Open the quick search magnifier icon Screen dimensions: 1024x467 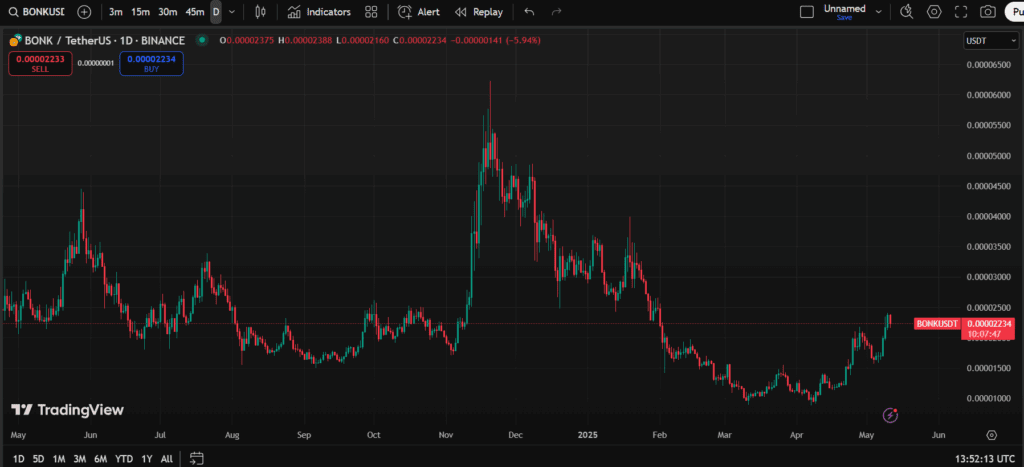point(907,12)
